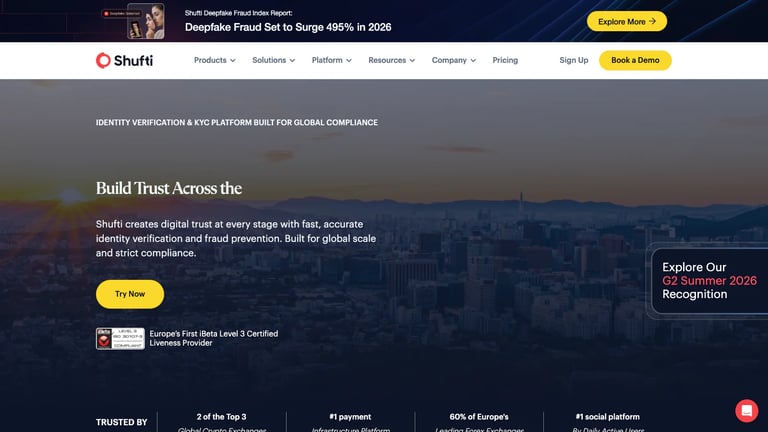The height and width of the screenshot is (432, 768).
Task: Expand the Company dropdown chevron
Action: 473,61
